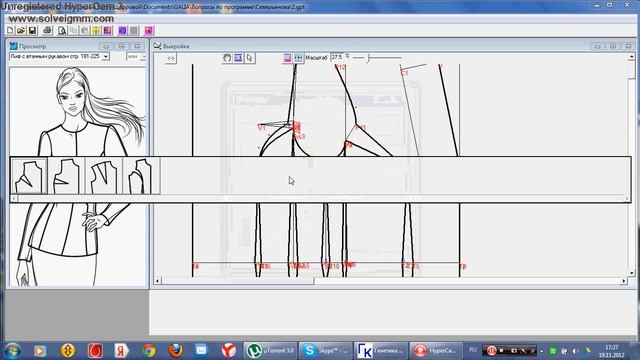
Task: Click the pattern panel vertical scroll down arrow
Action: pyautogui.click(x=632, y=273)
